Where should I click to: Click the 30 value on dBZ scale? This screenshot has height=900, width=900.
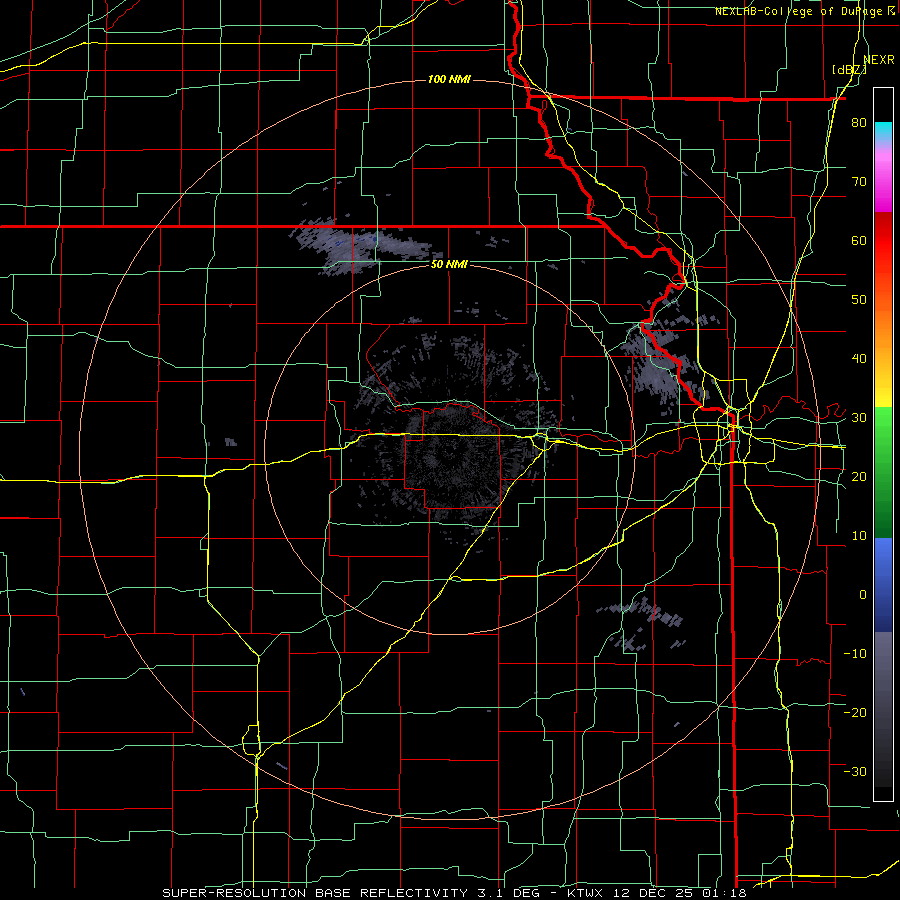pyautogui.click(x=859, y=418)
